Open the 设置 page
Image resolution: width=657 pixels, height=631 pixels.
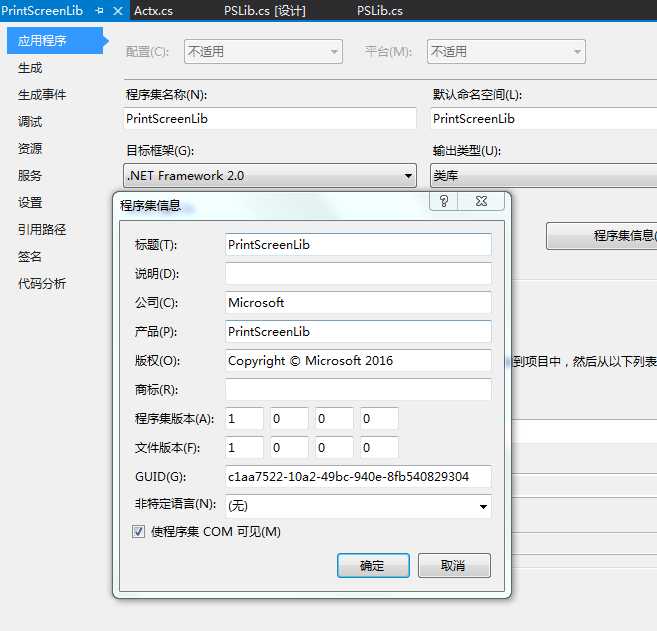tap(30, 202)
